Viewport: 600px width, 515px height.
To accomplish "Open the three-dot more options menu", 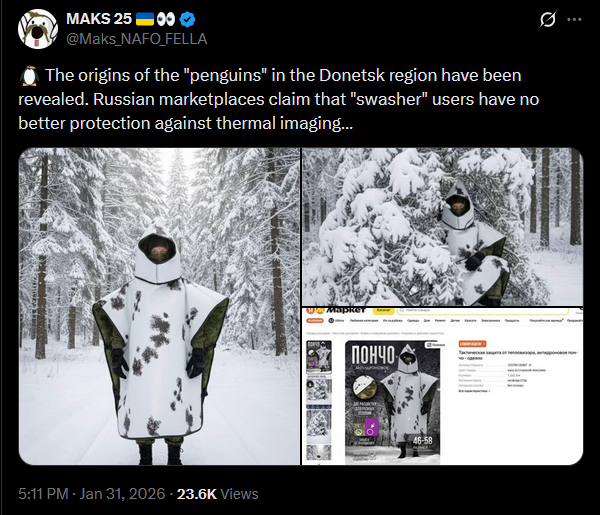I will click(x=574, y=19).
